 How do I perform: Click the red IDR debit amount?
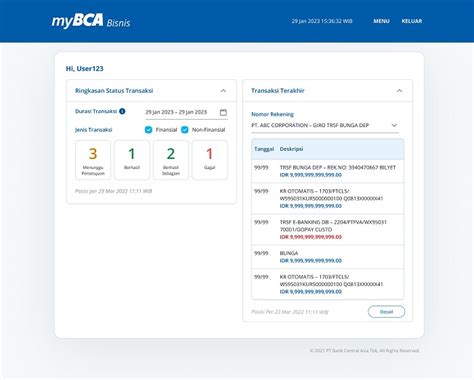click(311, 237)
